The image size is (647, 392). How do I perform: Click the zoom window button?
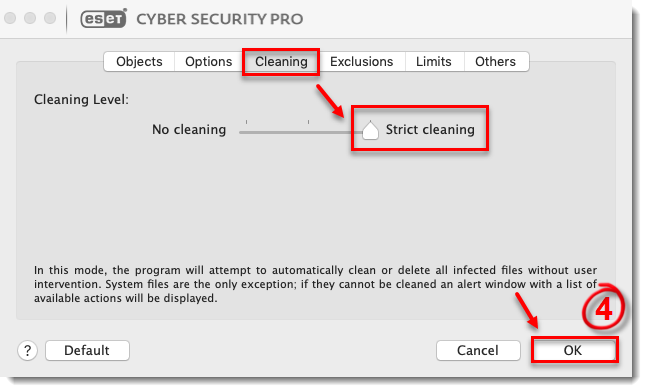point(50,18)
